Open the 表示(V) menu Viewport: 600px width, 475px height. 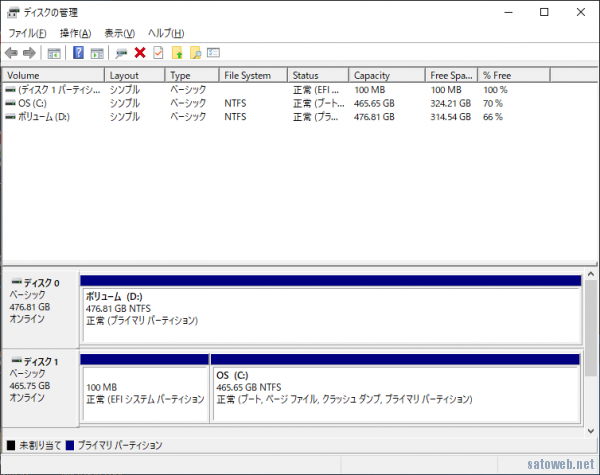pyautogui.click(x=120, y=34)
